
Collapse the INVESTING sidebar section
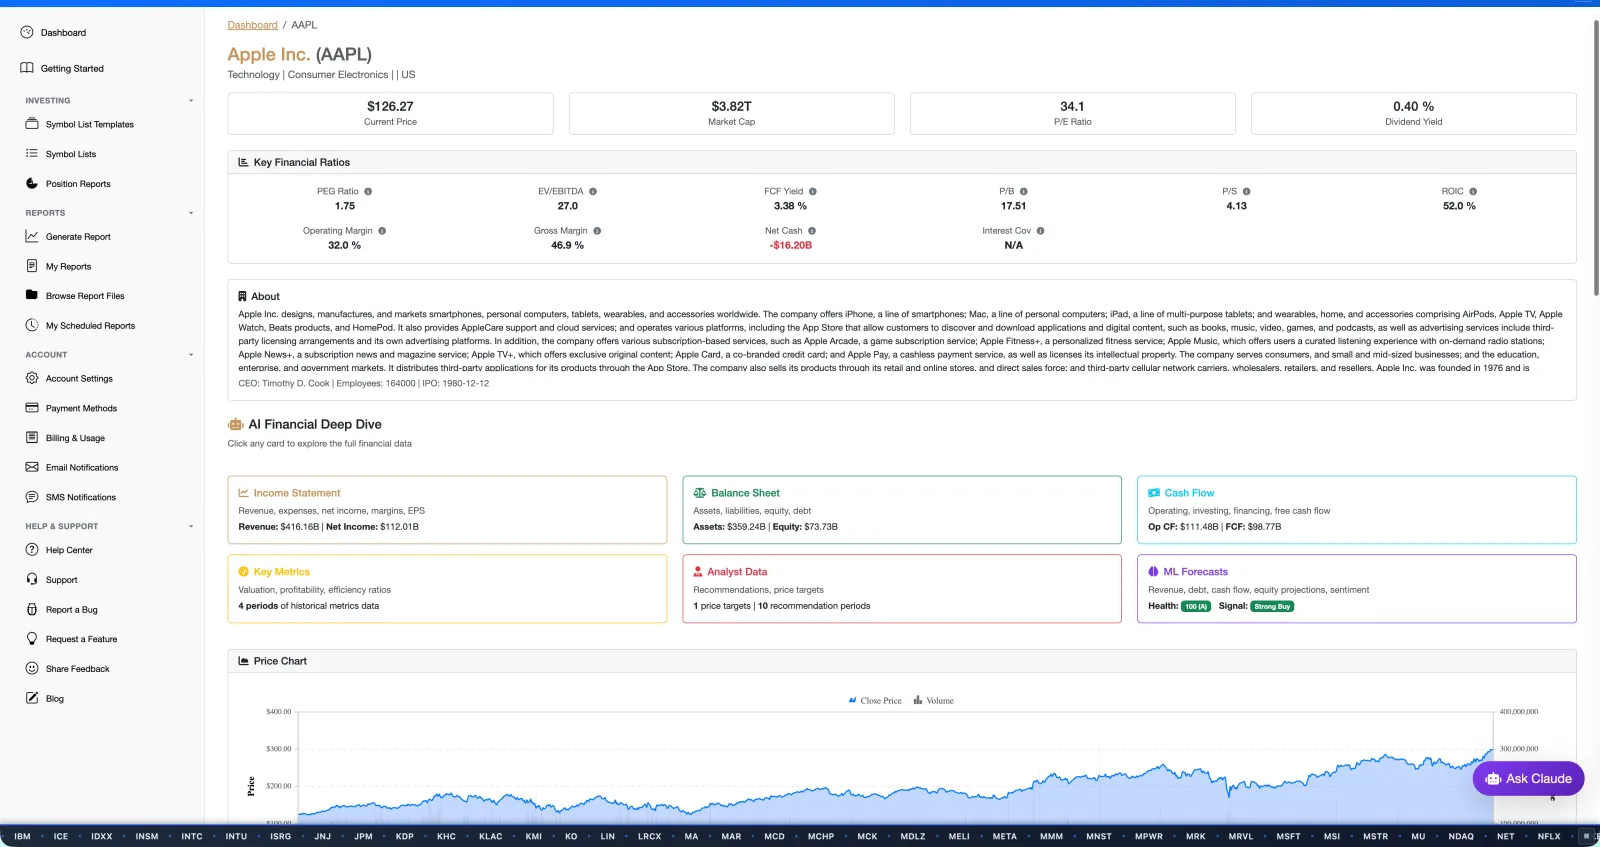191,101
